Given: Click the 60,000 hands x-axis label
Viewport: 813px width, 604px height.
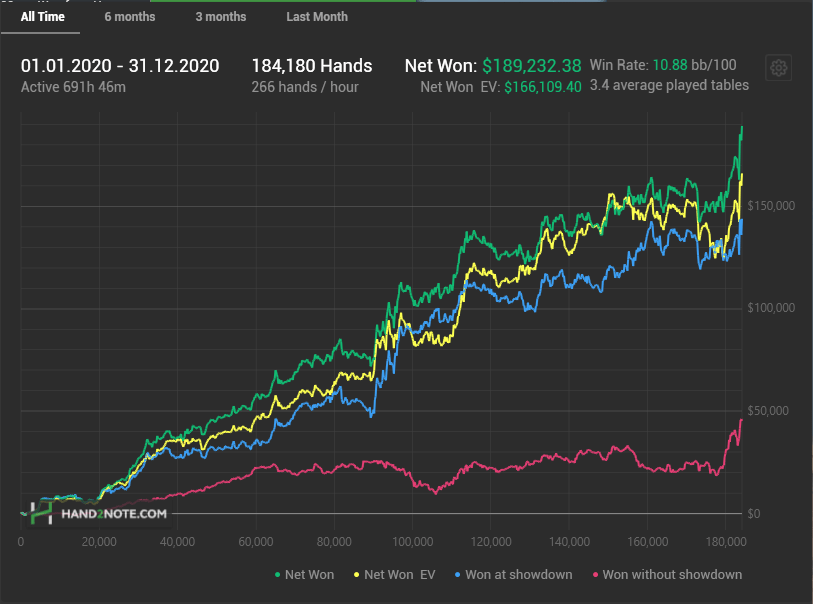Looking at the screenshot, I should pos(256,542).
